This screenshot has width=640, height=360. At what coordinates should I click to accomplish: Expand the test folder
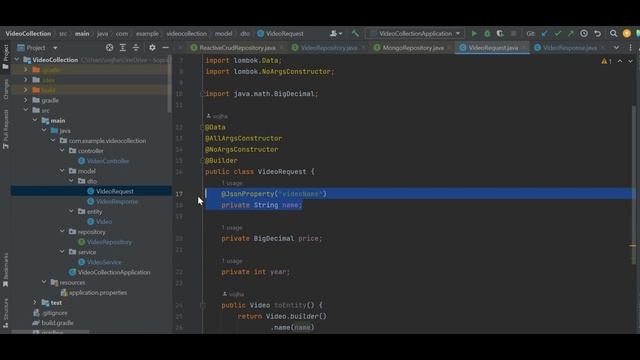tap(35, 302)
